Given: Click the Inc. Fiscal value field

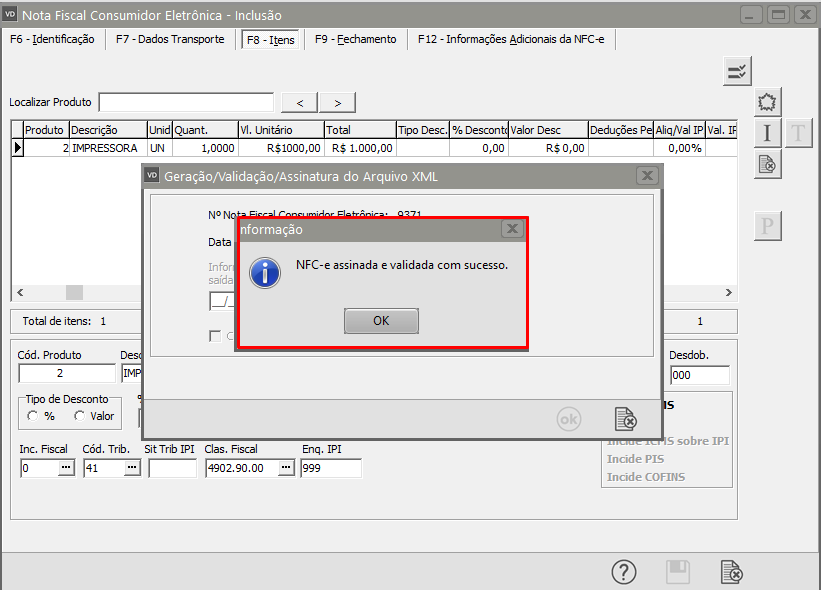Looking at the screenshot, I should coord(39,468).
